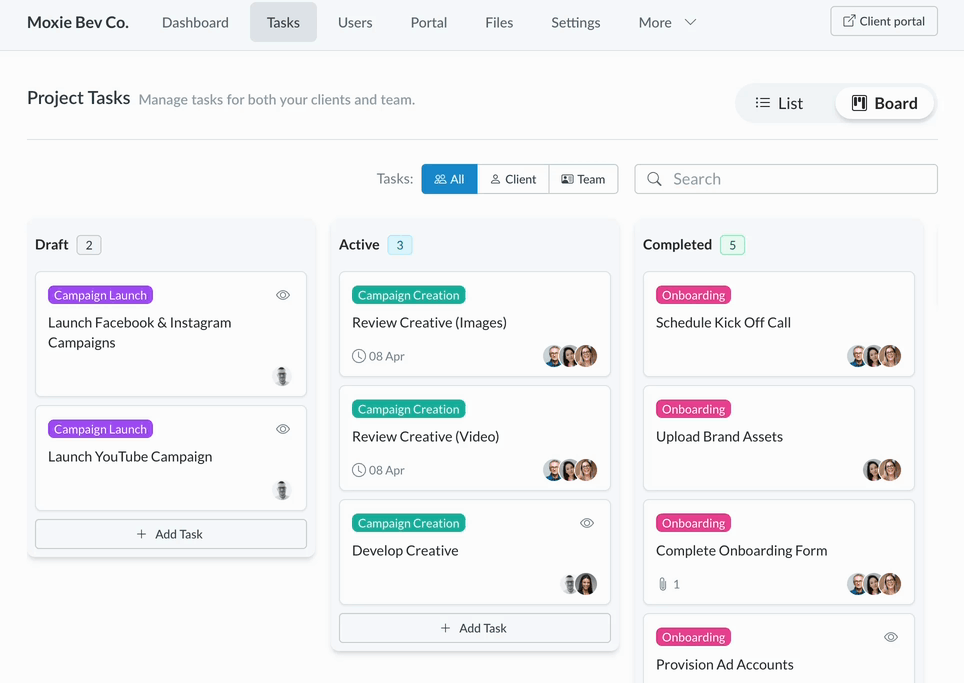Click the avatar group on Schedule Kick Off Call

(874, 356)
